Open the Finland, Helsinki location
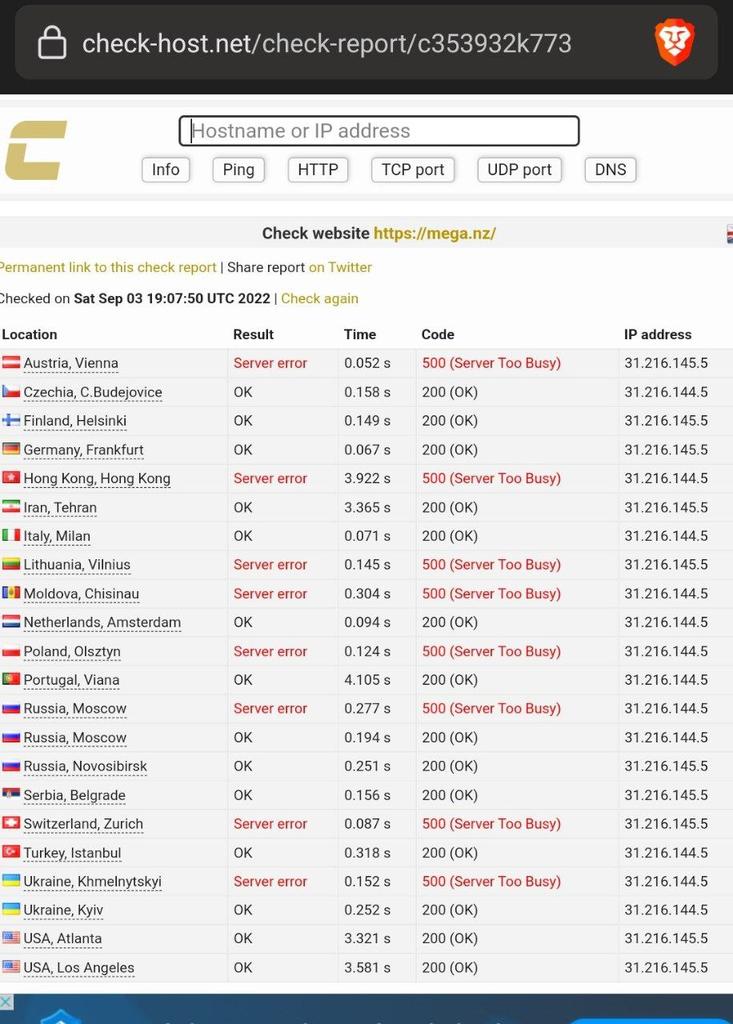Screen dimensions: 733x1024 [75, 421]
